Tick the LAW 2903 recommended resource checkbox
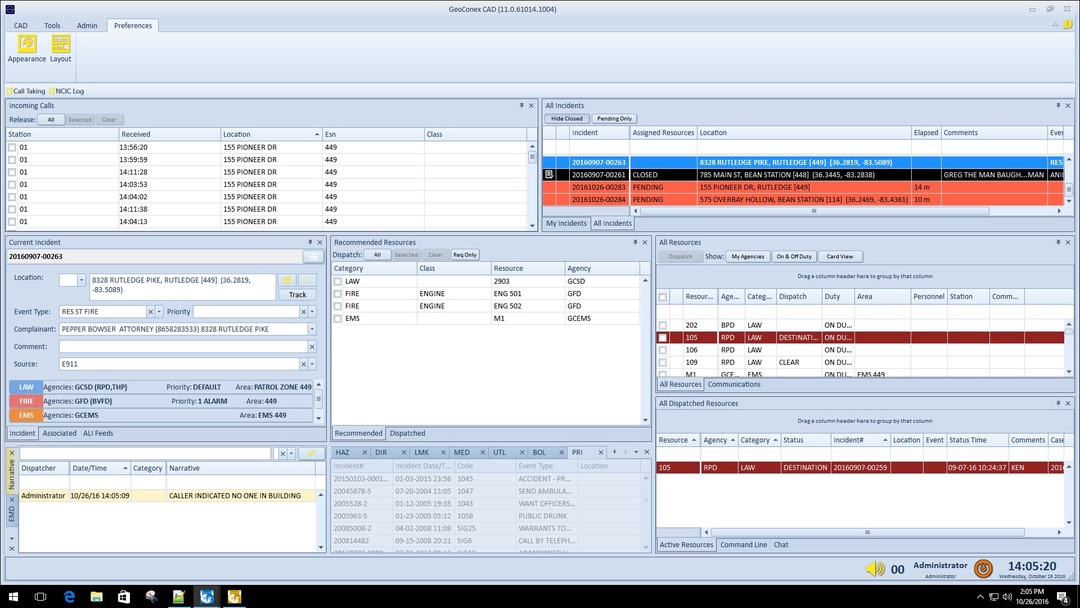Screen dimensions: 1080x608 click(338, 282)
